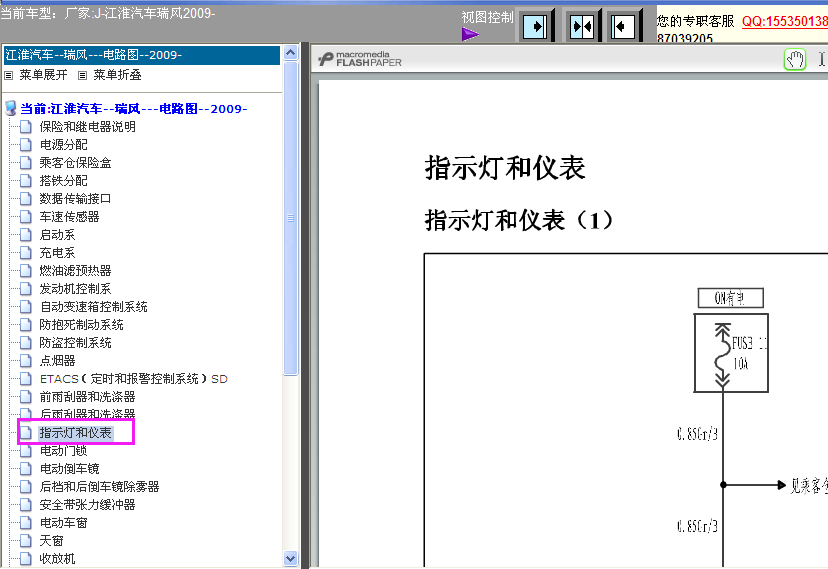Open 后雨刮器和洗涤器 diagram
The image size is (828, 569).
coord(87,414)
